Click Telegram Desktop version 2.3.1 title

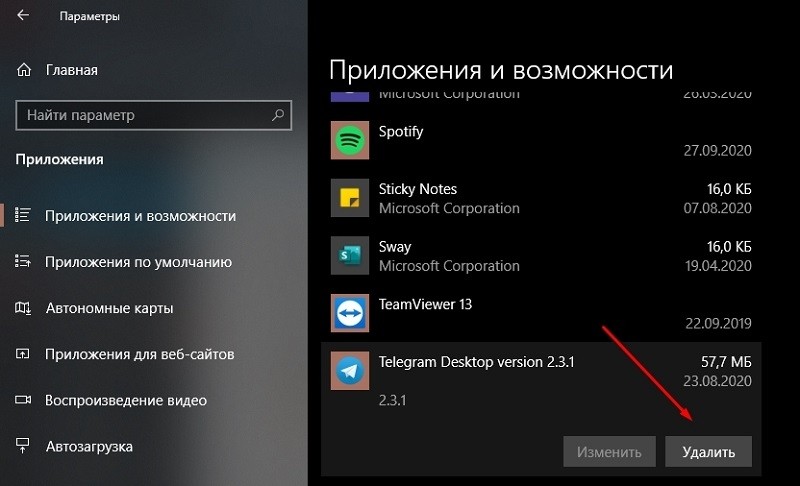tap(477, 362)
